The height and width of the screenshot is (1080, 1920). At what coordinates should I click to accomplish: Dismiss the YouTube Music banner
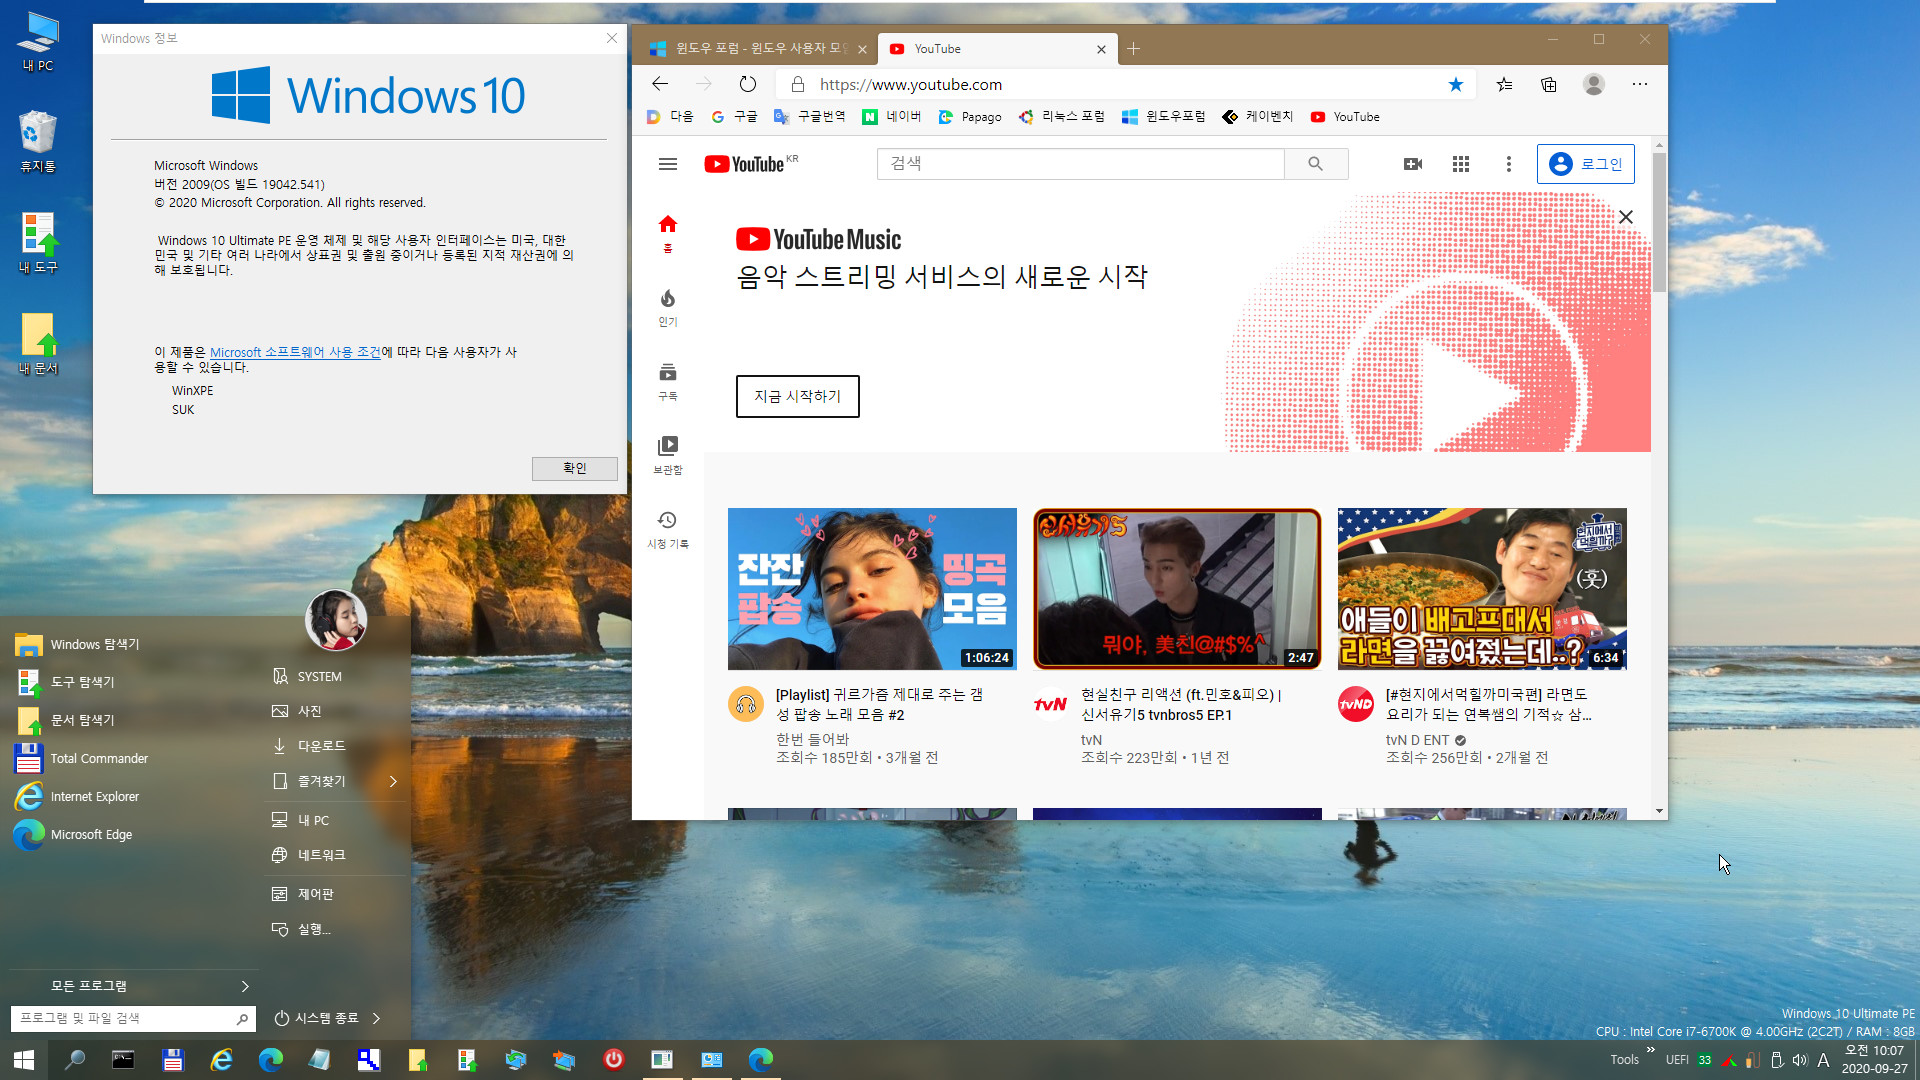pos(1626,217)
